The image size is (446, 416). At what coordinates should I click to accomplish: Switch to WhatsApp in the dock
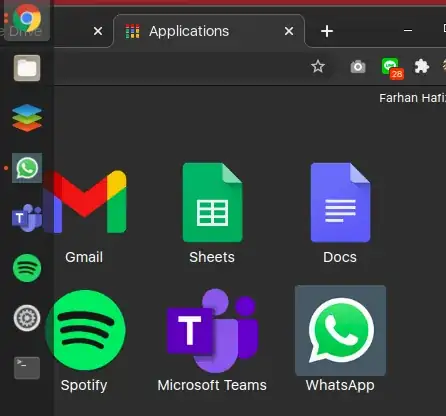[27, 168]
